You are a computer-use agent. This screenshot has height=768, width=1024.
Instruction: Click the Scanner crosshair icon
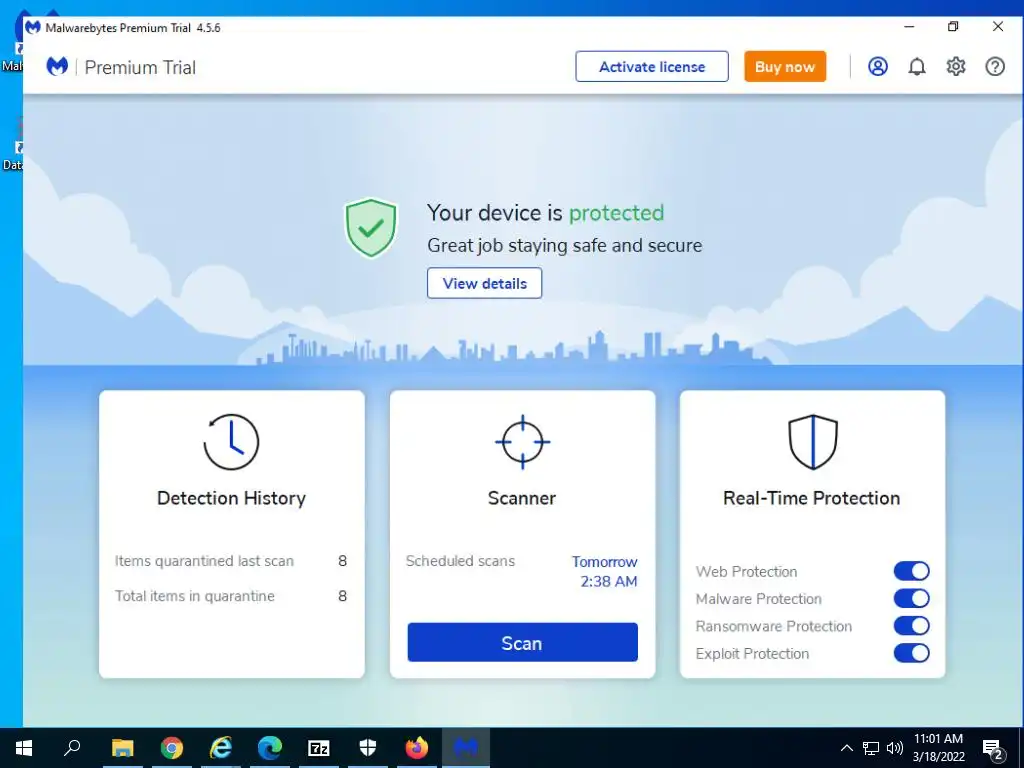522,441
